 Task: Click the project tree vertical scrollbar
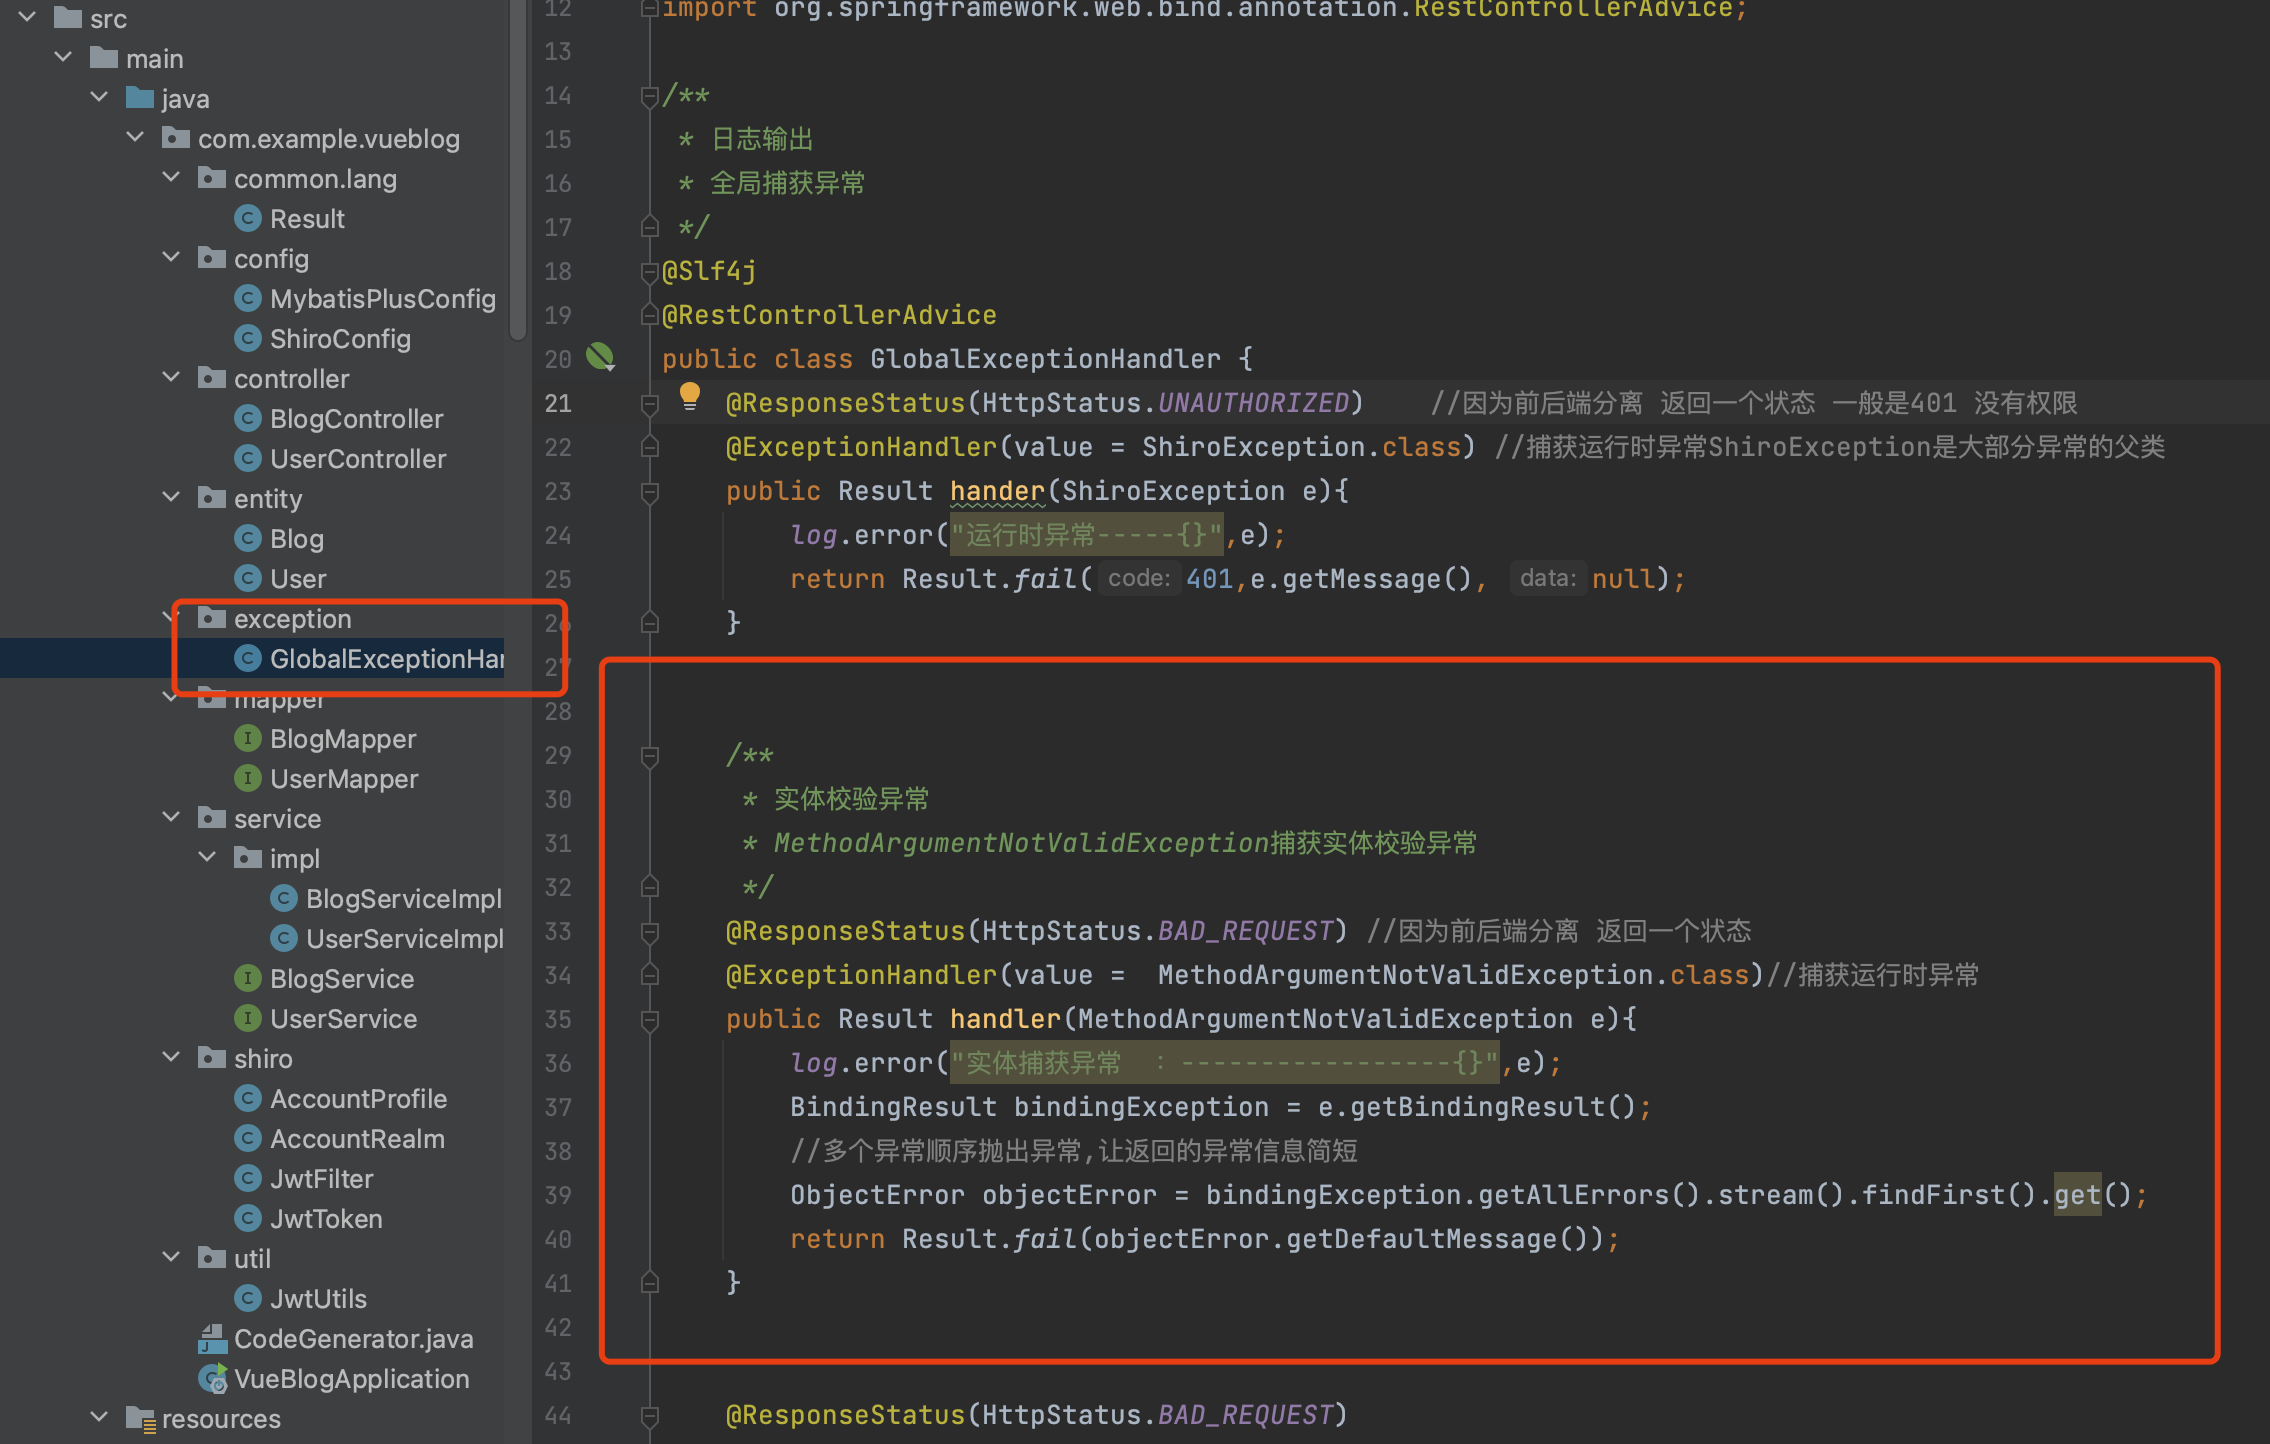point(517,170)
